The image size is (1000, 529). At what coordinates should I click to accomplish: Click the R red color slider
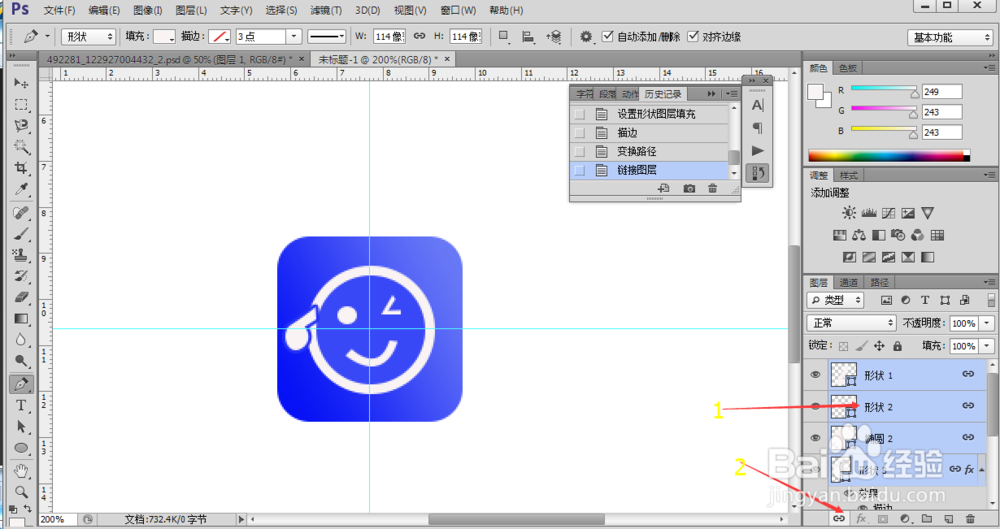(x=884, y=90)
